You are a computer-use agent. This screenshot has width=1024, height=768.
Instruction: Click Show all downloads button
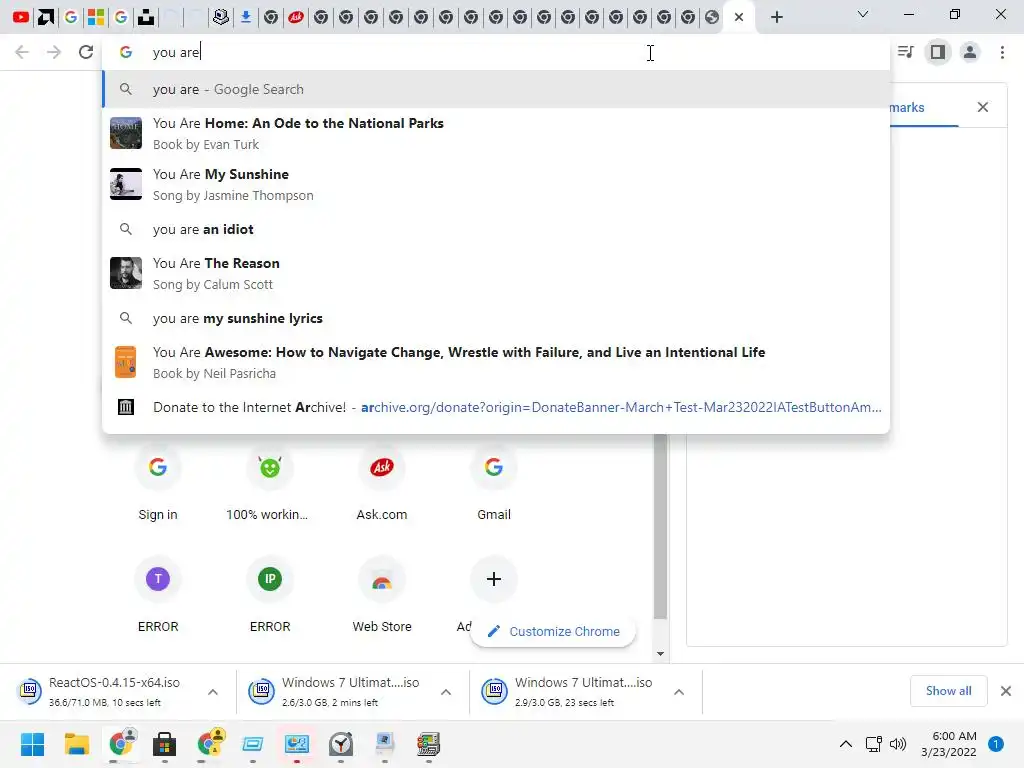pos(948,691)
